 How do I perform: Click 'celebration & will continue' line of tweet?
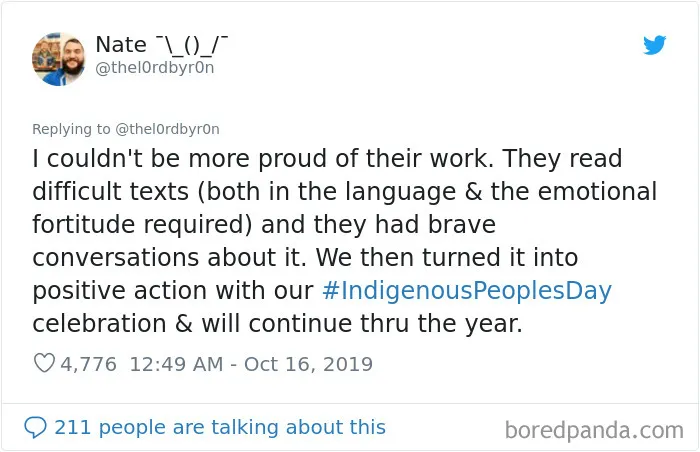click(x=193, y=324)
